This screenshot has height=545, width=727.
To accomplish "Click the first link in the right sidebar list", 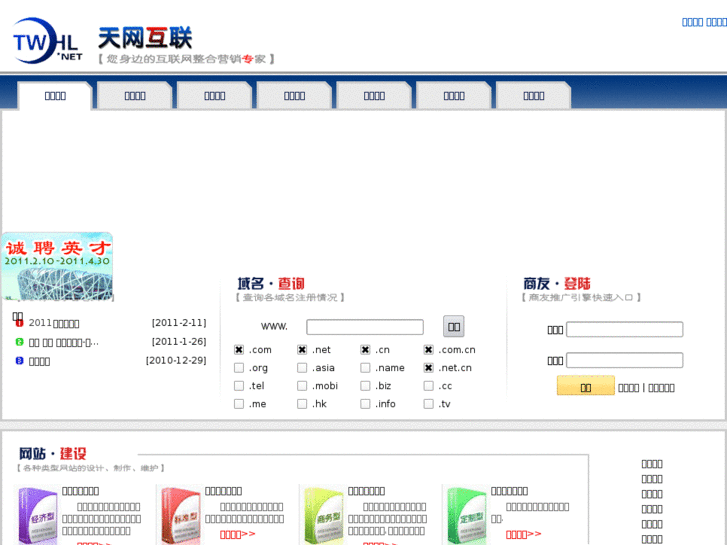I will coord(652,464).
